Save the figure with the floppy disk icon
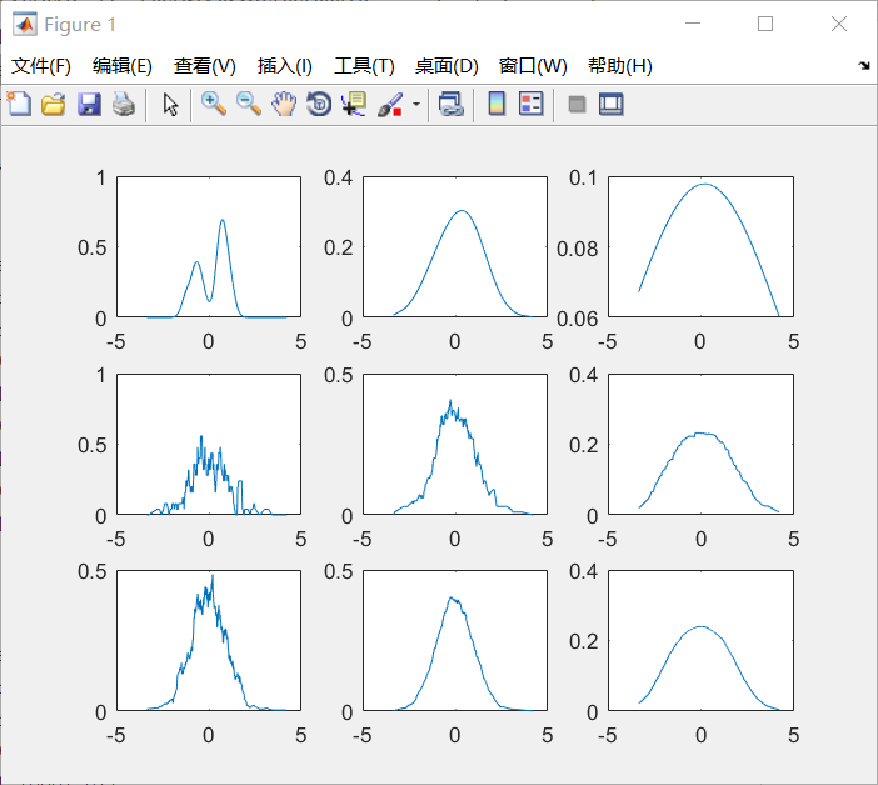The width and height of the screenshot is (878, 785). click(x=89, y=105)
